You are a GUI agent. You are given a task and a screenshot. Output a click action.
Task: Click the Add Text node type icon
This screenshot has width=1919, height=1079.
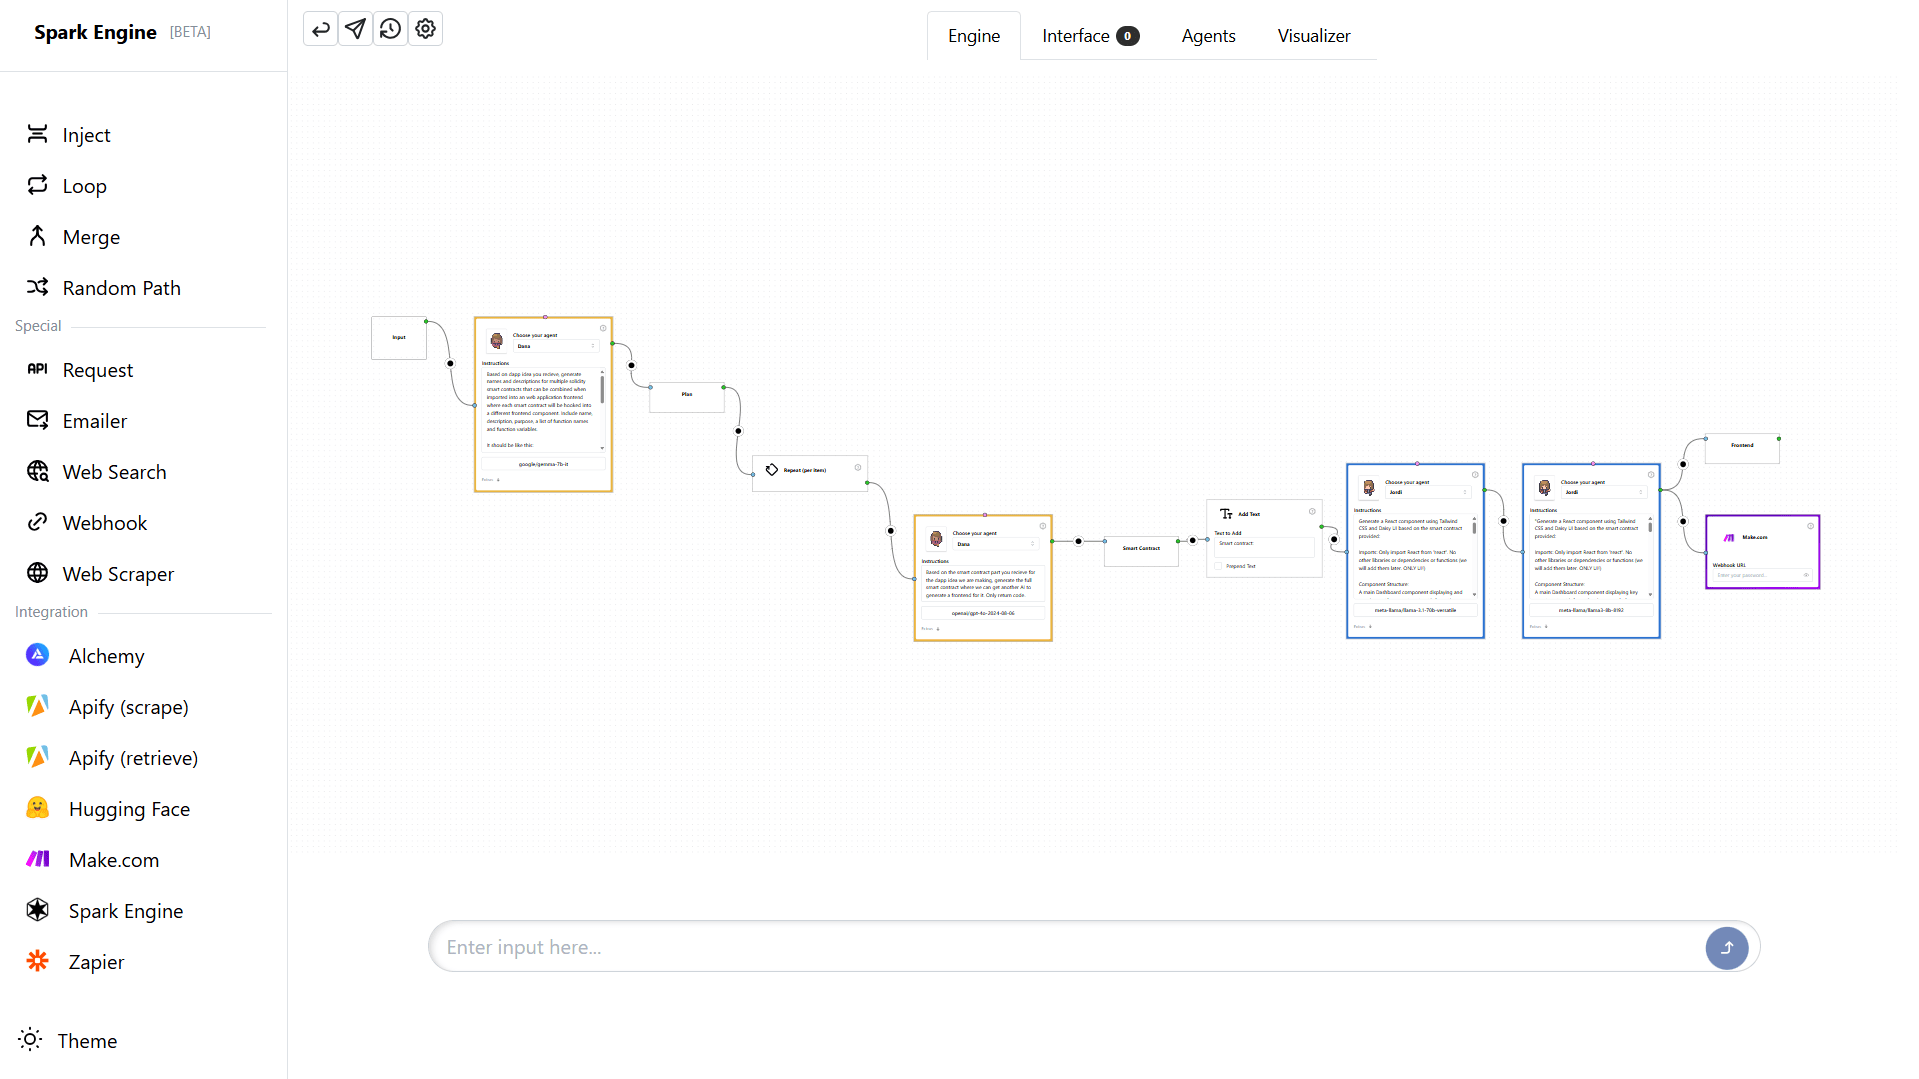pyautogui.click(x=1226, y=514)
